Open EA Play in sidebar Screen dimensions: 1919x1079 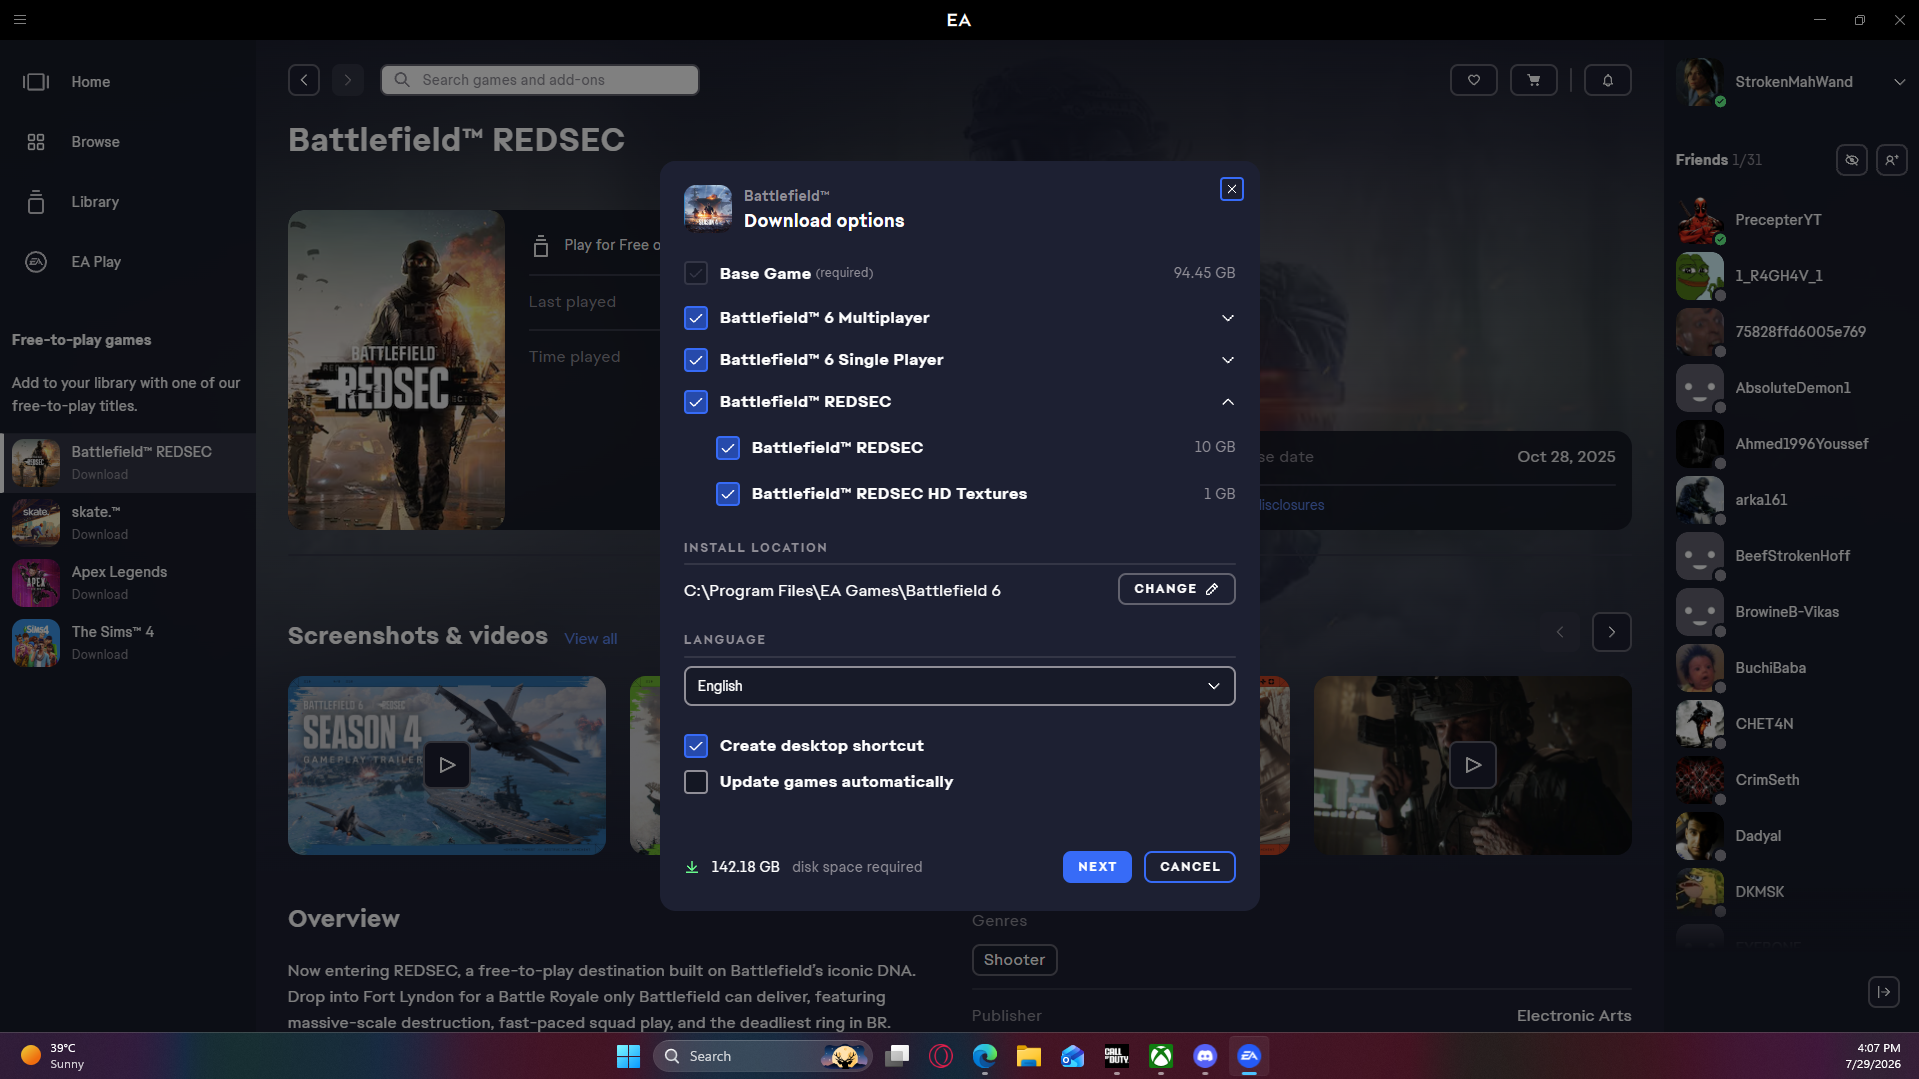[x=128, y=262]
